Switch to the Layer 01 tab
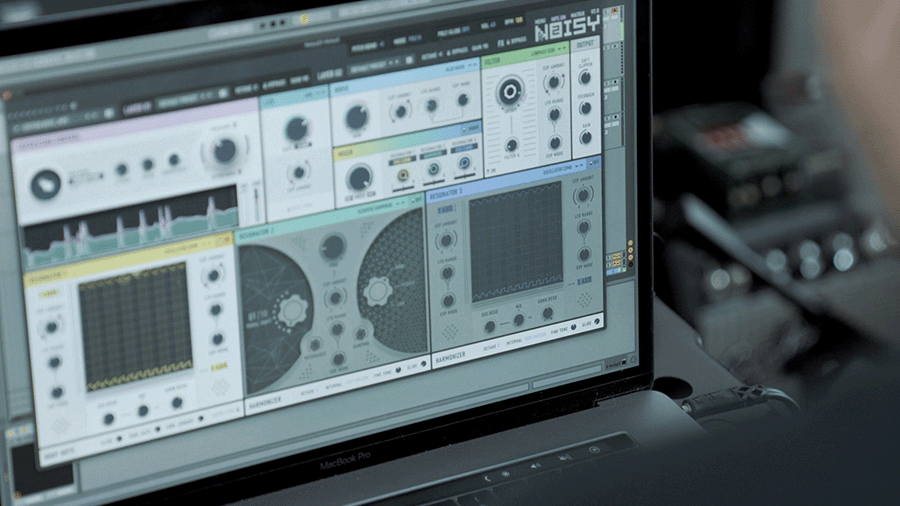 click(x=137, y=108)
